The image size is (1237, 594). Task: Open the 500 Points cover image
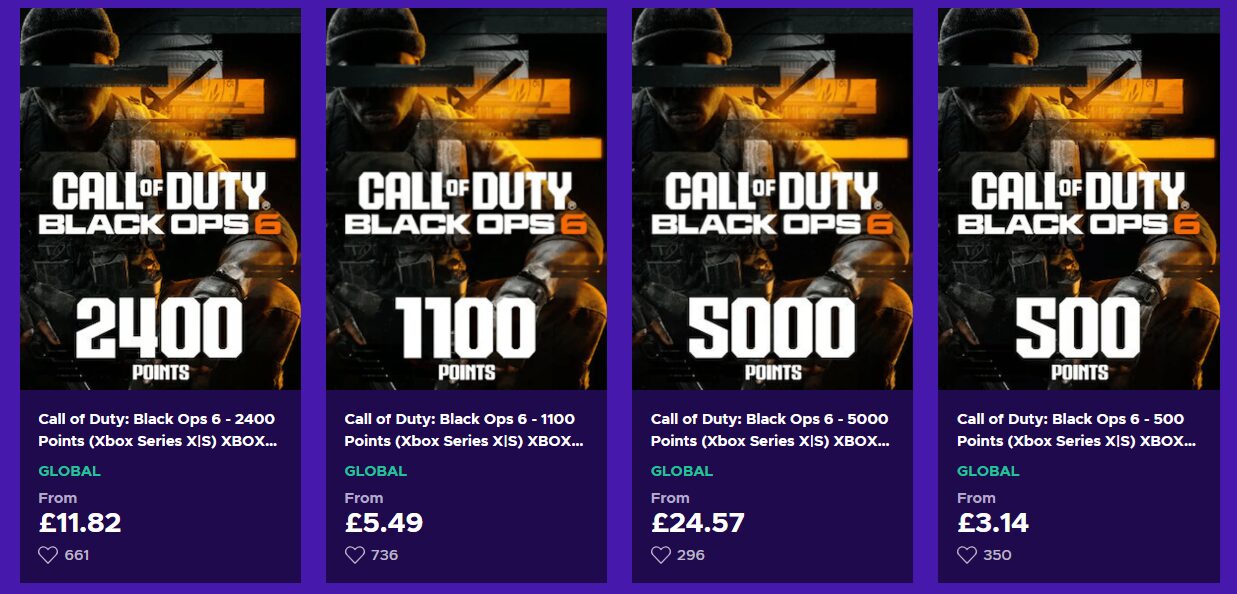[x=1078, y=199]
